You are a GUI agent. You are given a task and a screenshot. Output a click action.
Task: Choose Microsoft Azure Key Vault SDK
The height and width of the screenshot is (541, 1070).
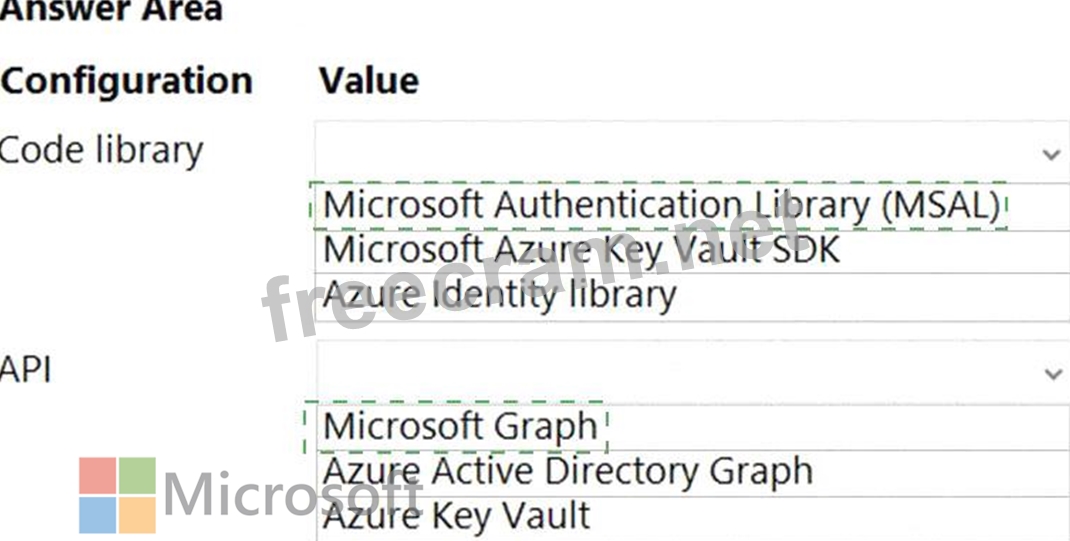click(x=581, y=250)
